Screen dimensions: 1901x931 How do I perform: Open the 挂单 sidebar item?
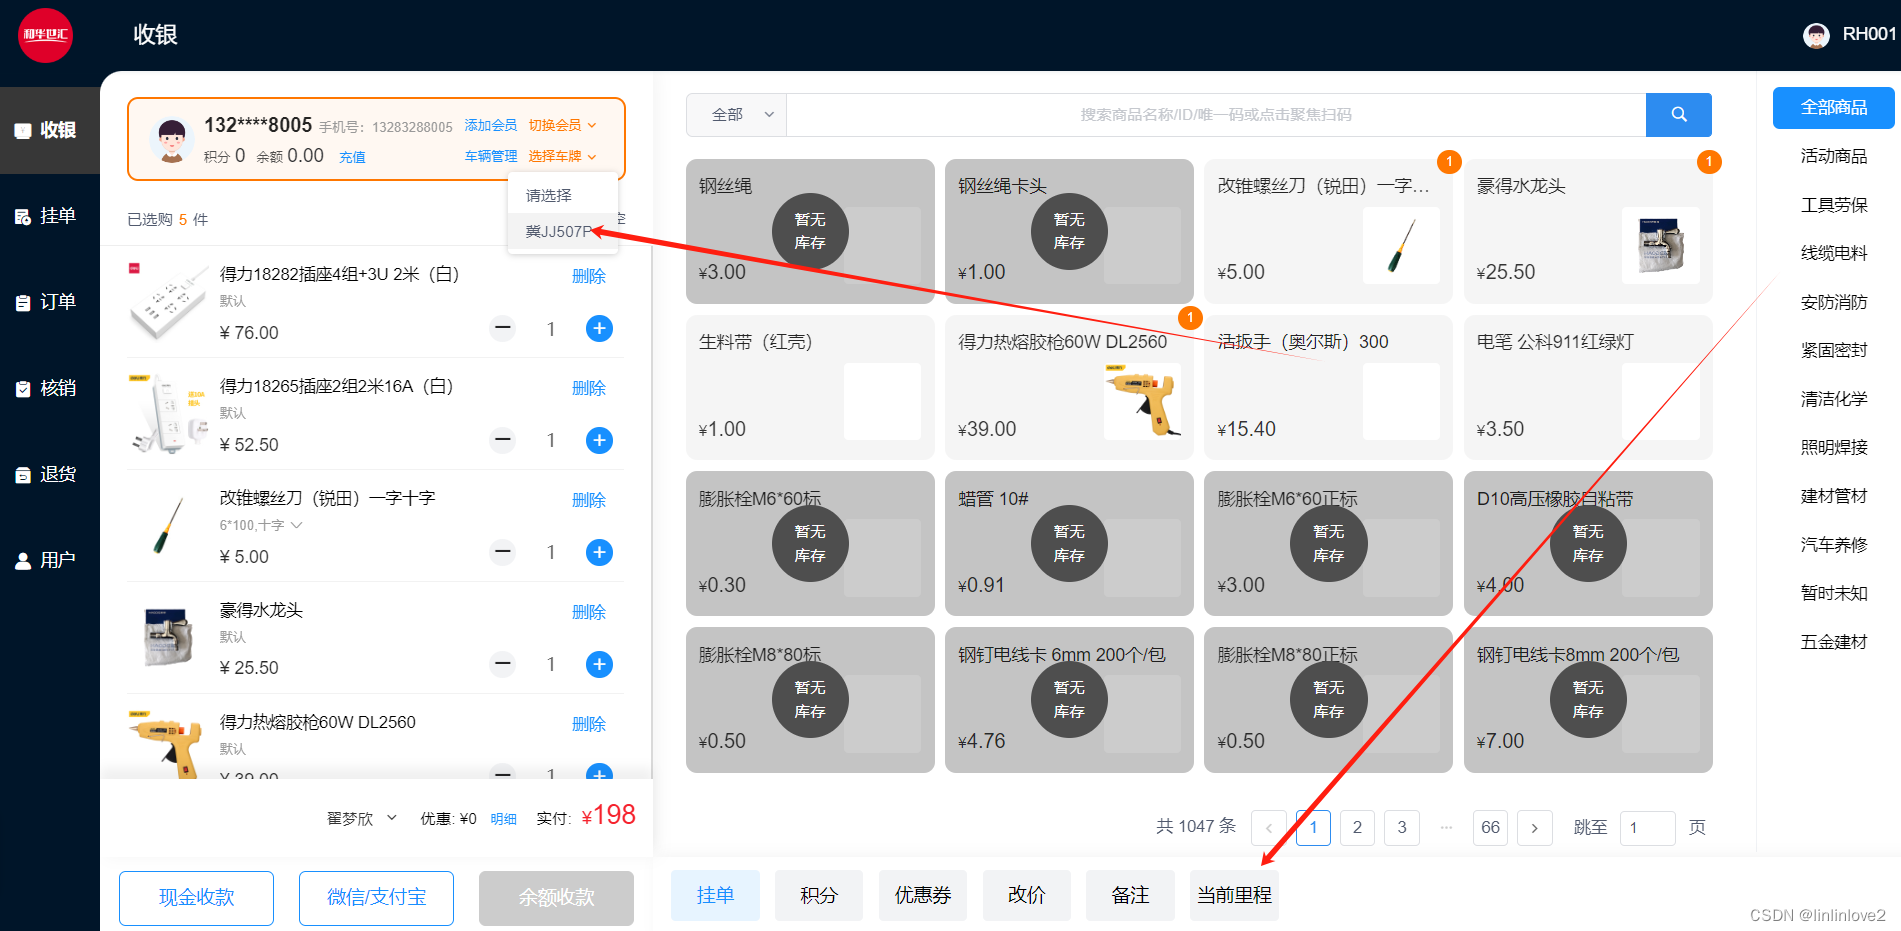tap(47, 216)
